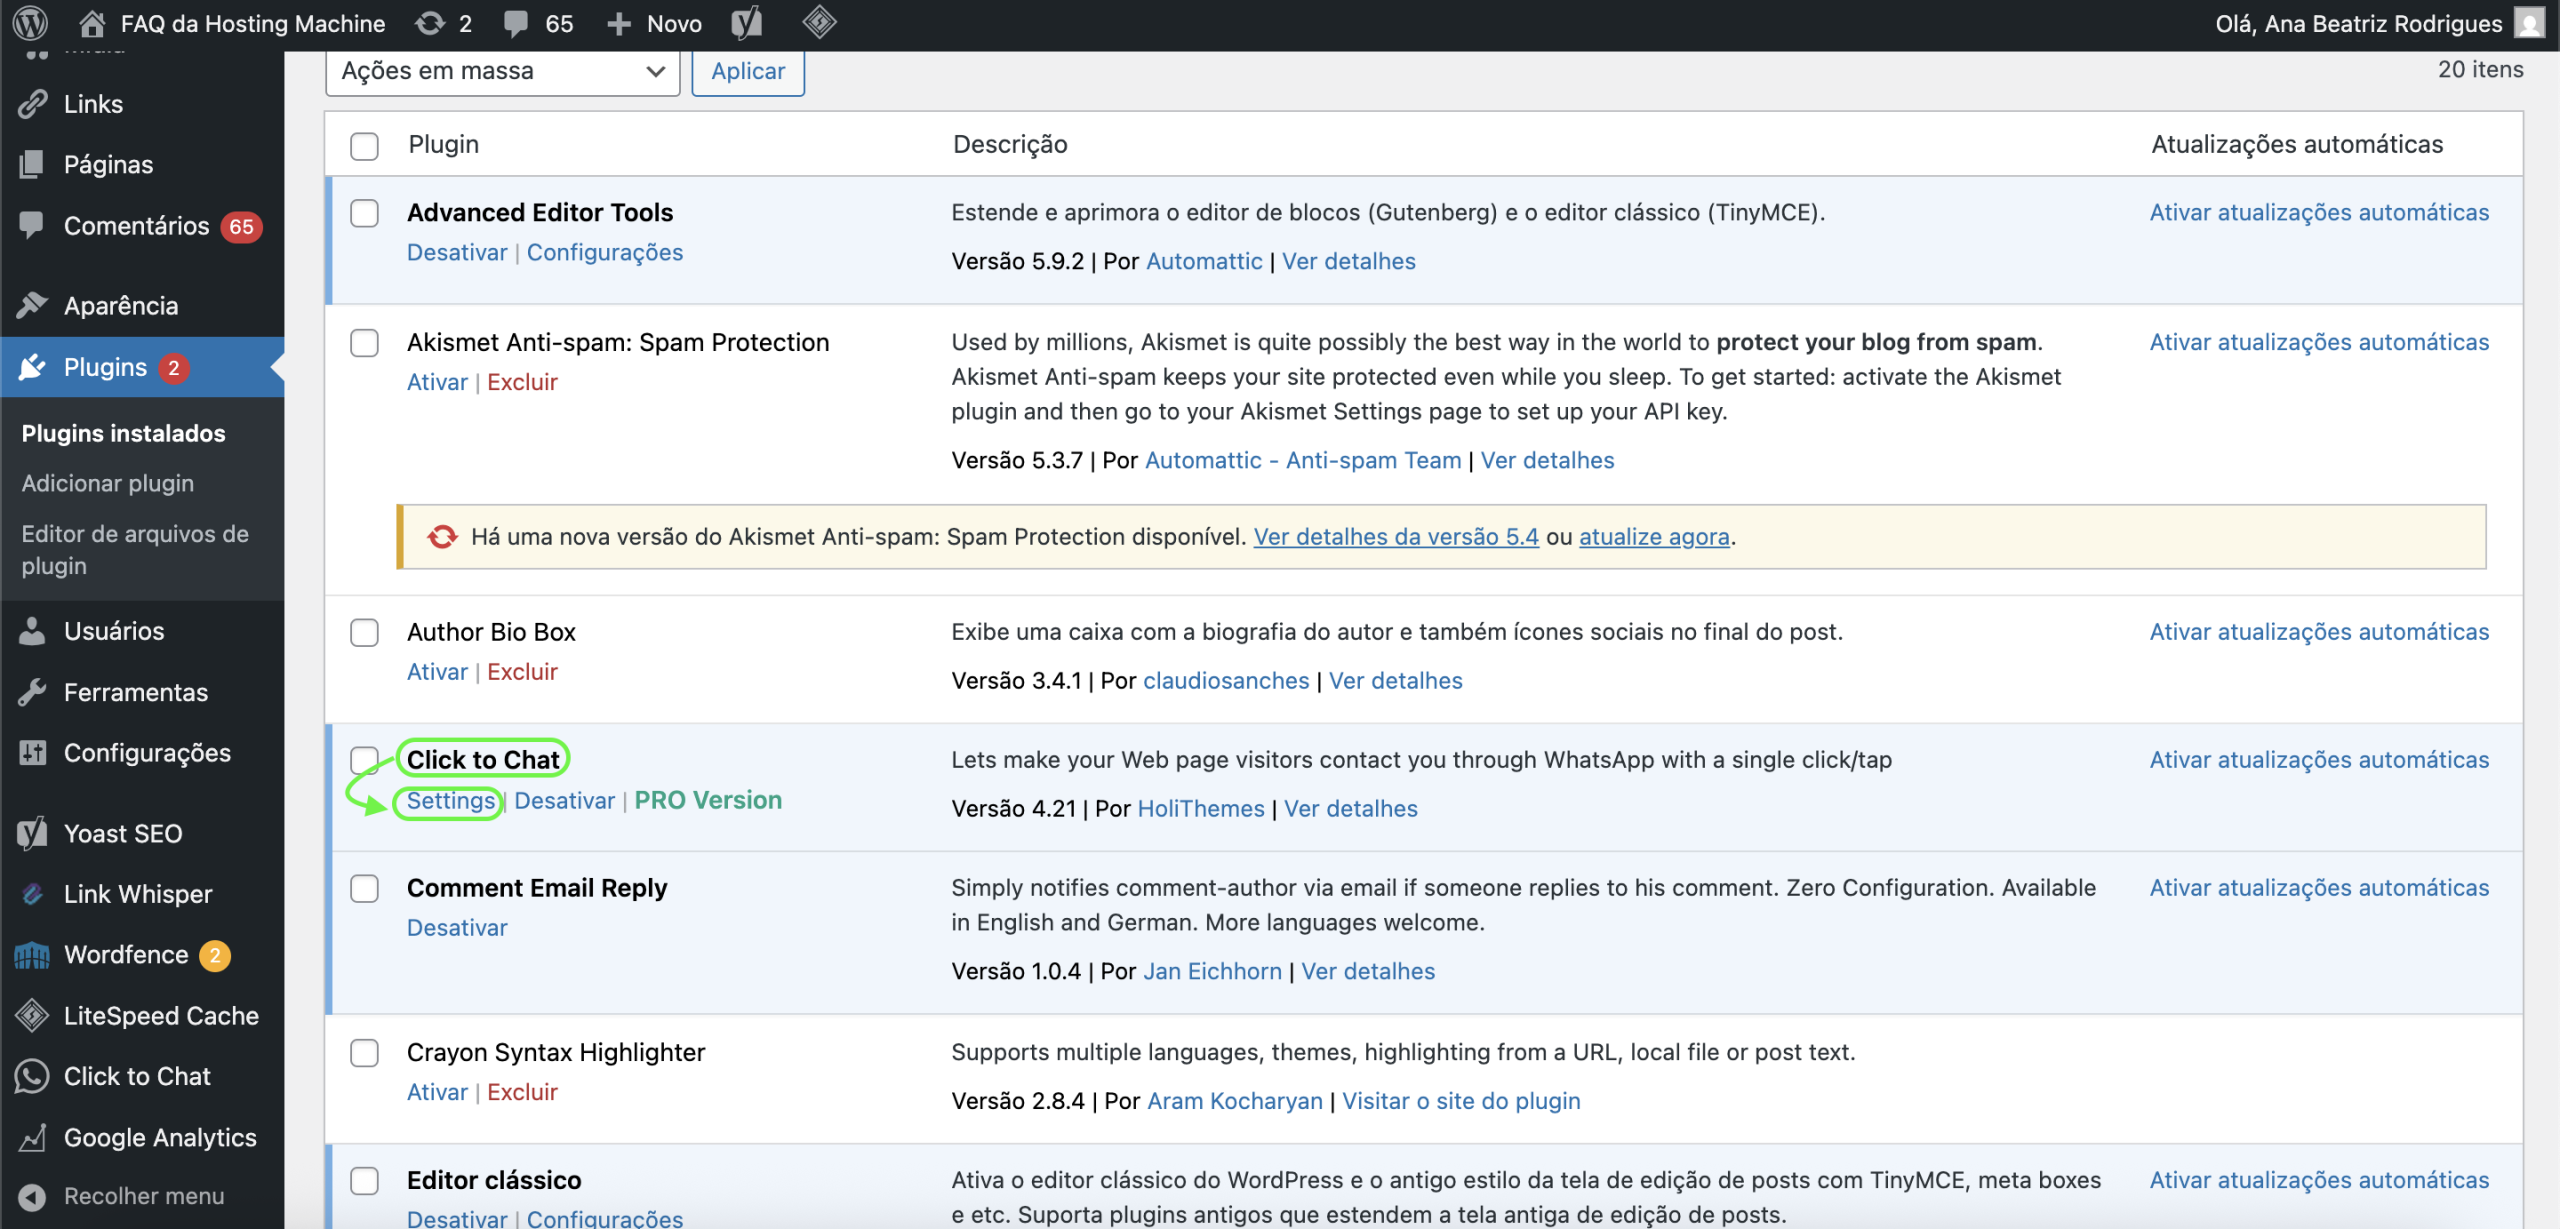Open Adicionar plugin submenu item
2560x1229 pixels.
tap(108, 483)
